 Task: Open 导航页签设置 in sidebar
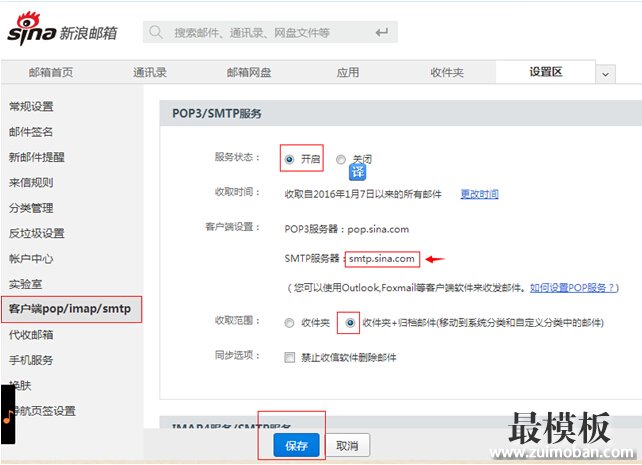(43, 411)
